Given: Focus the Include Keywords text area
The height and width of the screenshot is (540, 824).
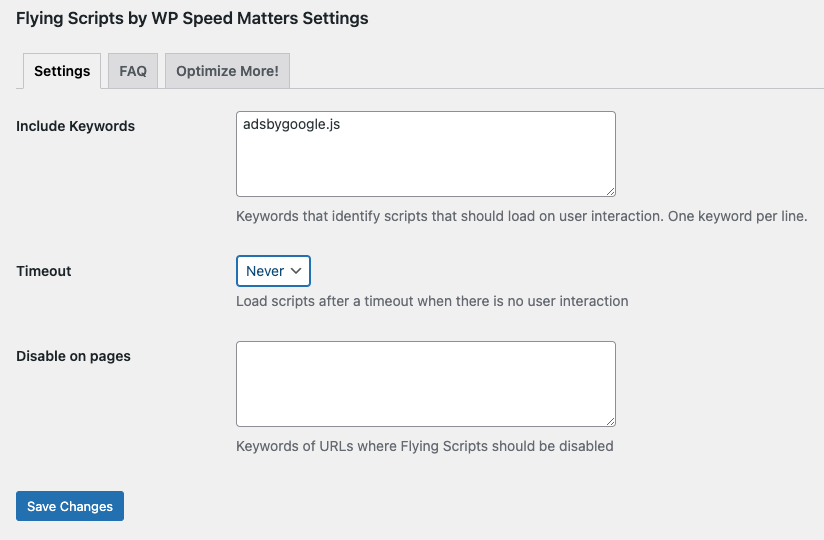Looking at the screenshot, I should coord(426,154).
